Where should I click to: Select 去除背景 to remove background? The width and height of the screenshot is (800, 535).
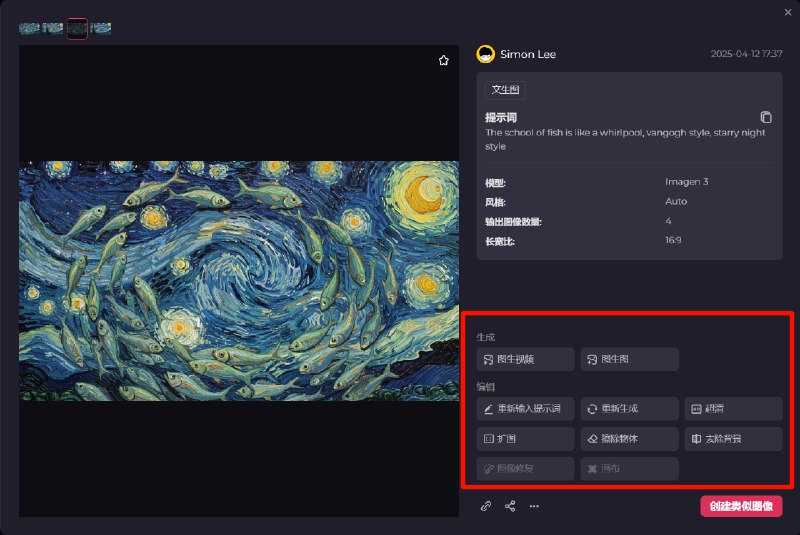(x=733, y=439)
